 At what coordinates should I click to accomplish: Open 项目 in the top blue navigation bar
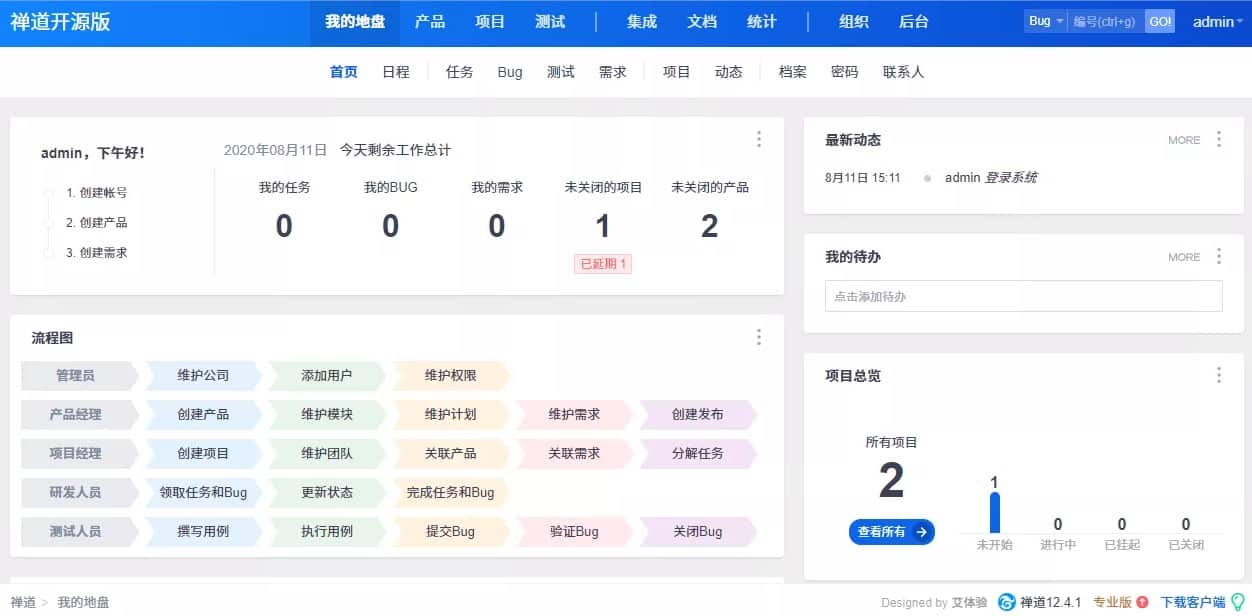(x=490, y=22)
